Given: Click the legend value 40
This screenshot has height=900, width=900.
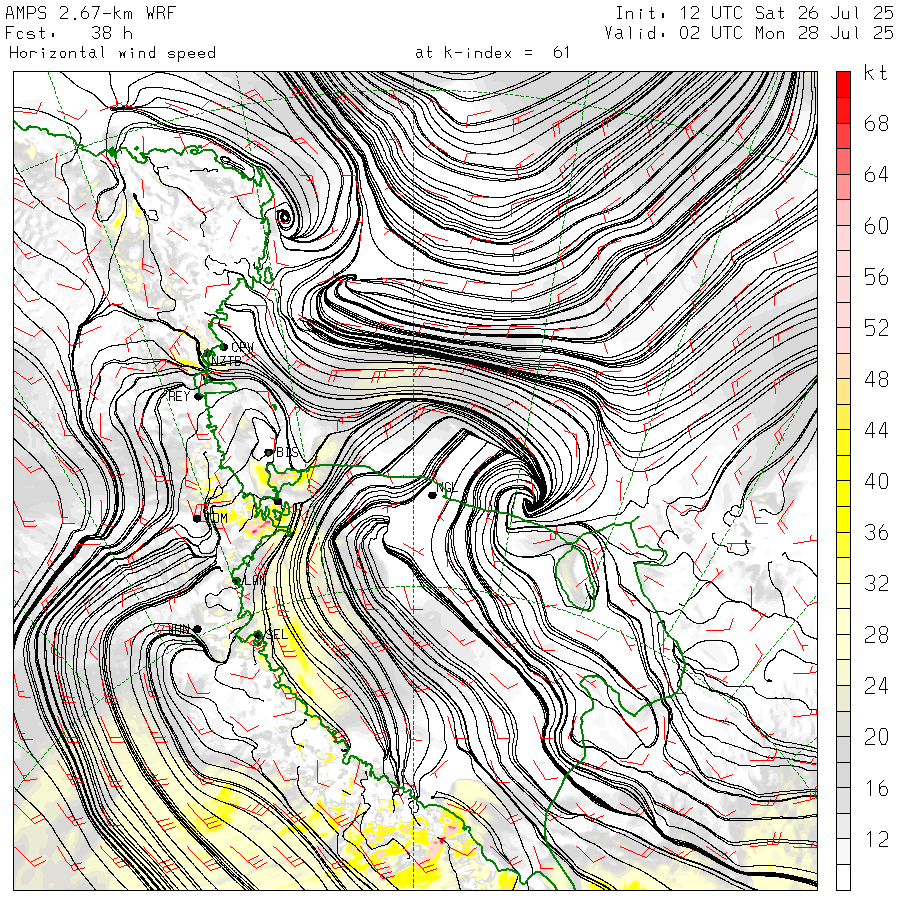Looking at the screenshot, I should 876,481.
